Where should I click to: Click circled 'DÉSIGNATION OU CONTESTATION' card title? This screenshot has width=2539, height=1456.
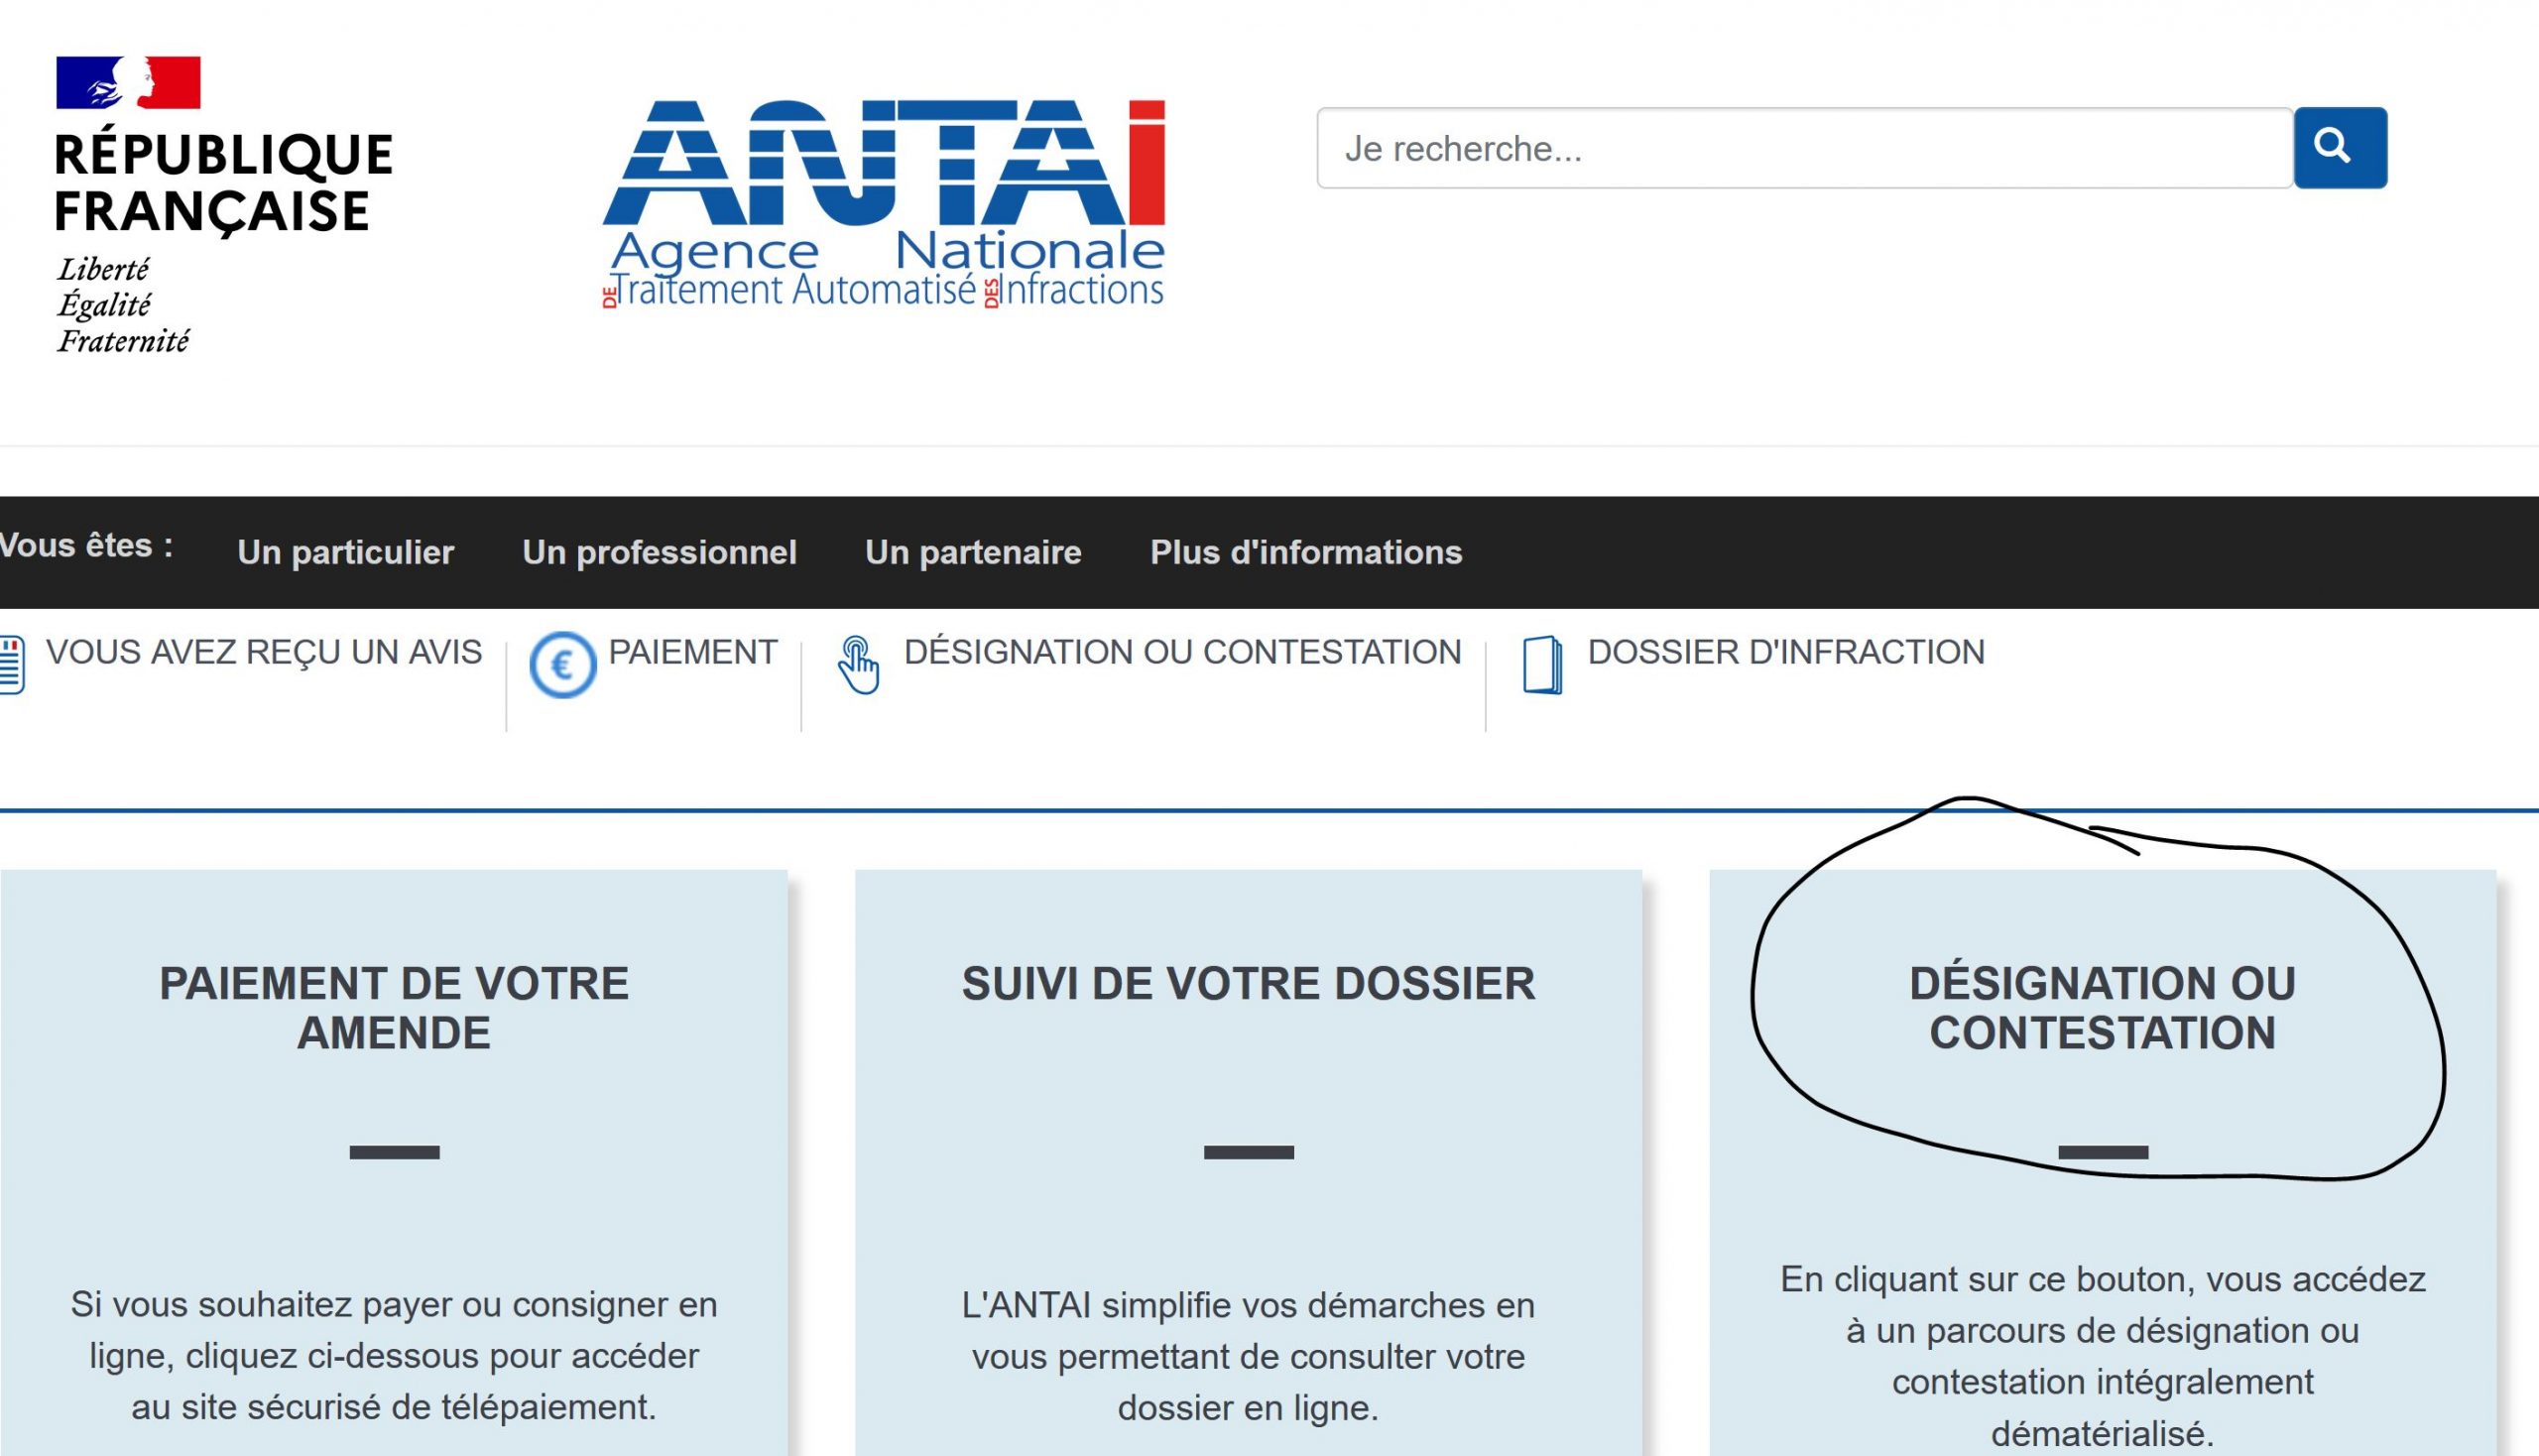click(x=2101, y=1008)
